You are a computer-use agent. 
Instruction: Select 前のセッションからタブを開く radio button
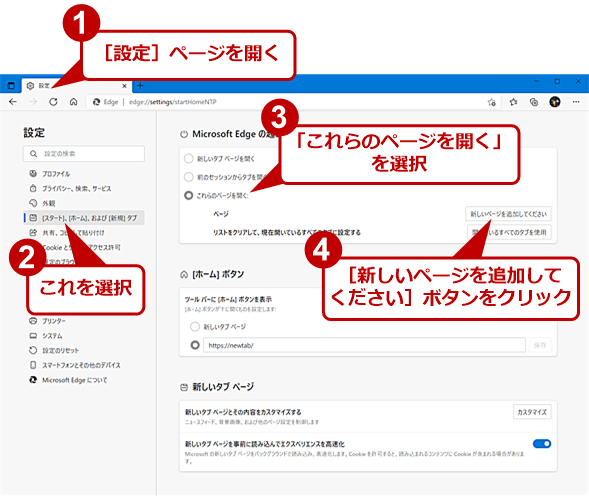(189, 177)
